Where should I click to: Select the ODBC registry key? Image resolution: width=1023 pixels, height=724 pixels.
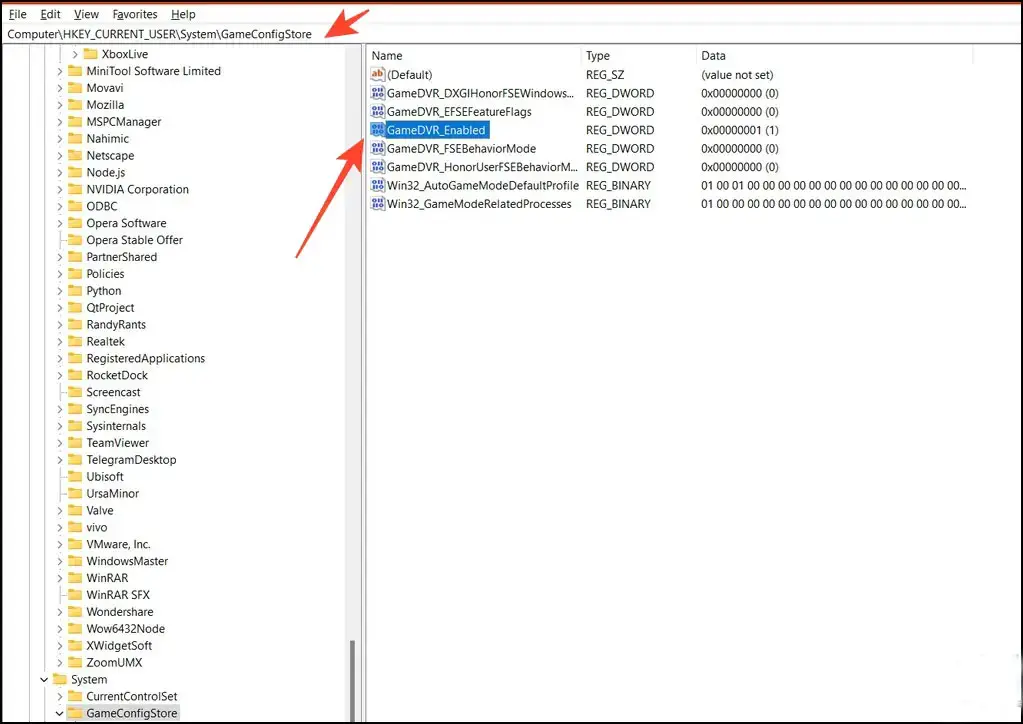pyautogui.click(x=102, y=206)
